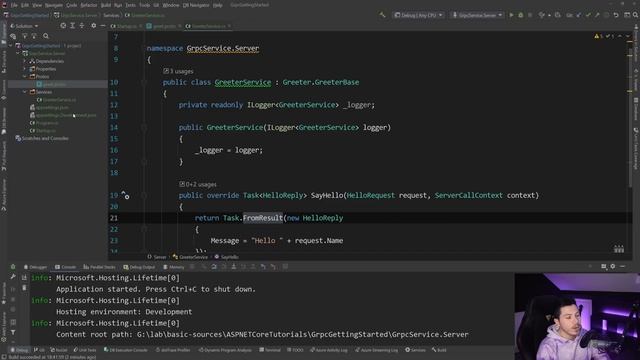Click the rerun debug icon in debug panel

pyautogui.click(x=13, y=267)
